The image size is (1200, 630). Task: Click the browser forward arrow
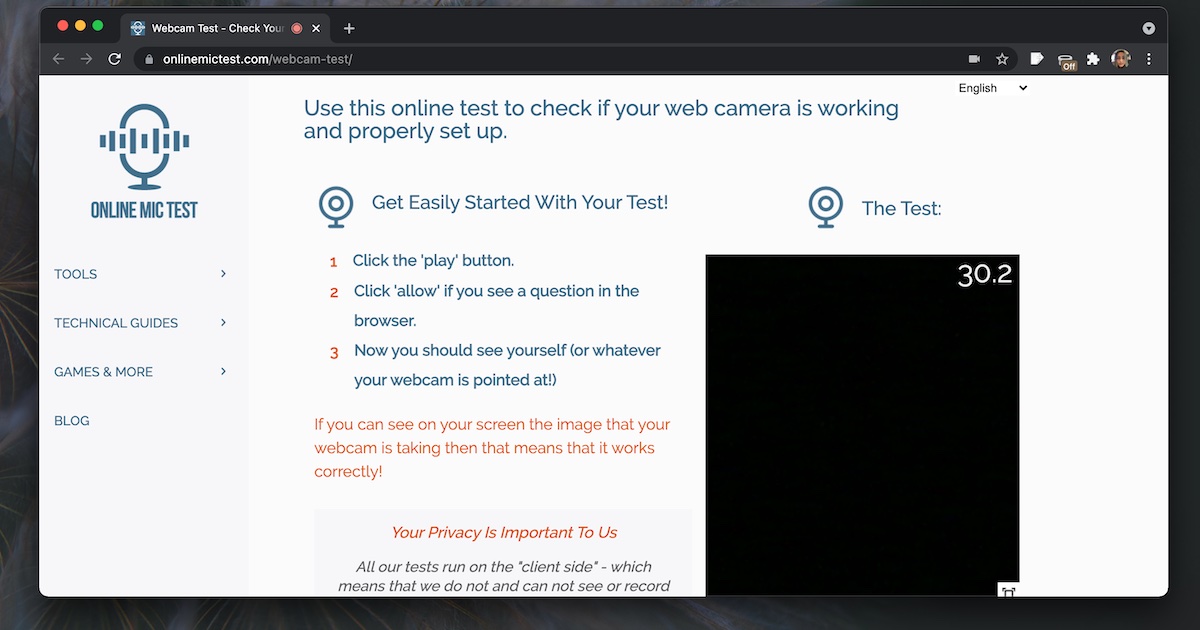87,59
